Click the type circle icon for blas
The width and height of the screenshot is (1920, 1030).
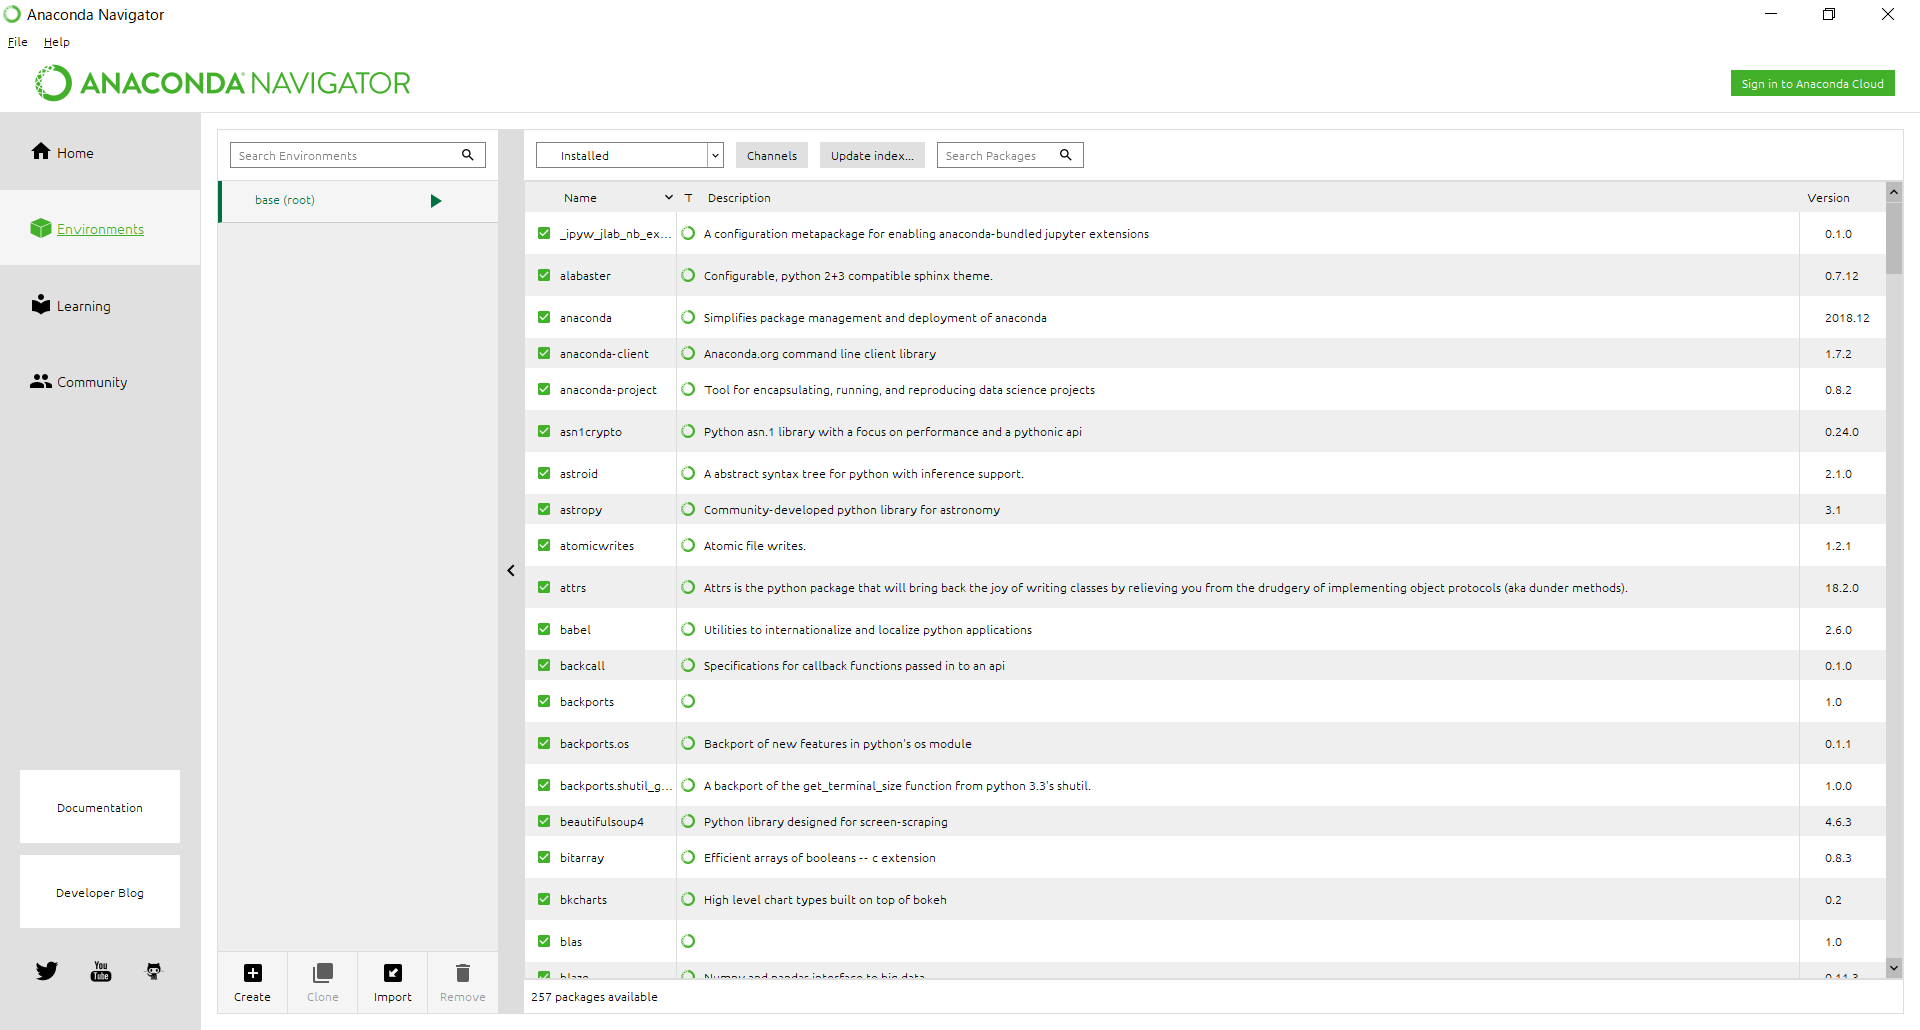[688, 941]
